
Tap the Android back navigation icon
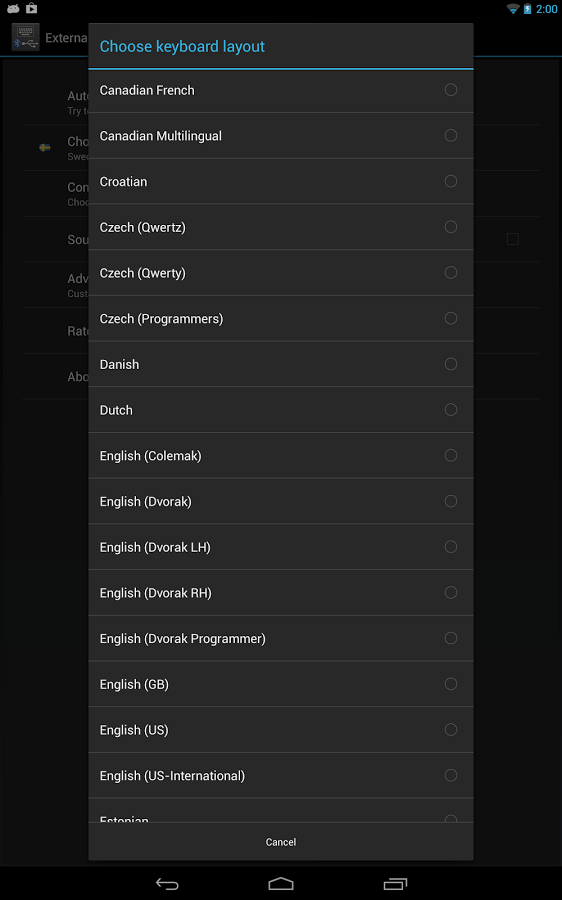pos(167,884)
